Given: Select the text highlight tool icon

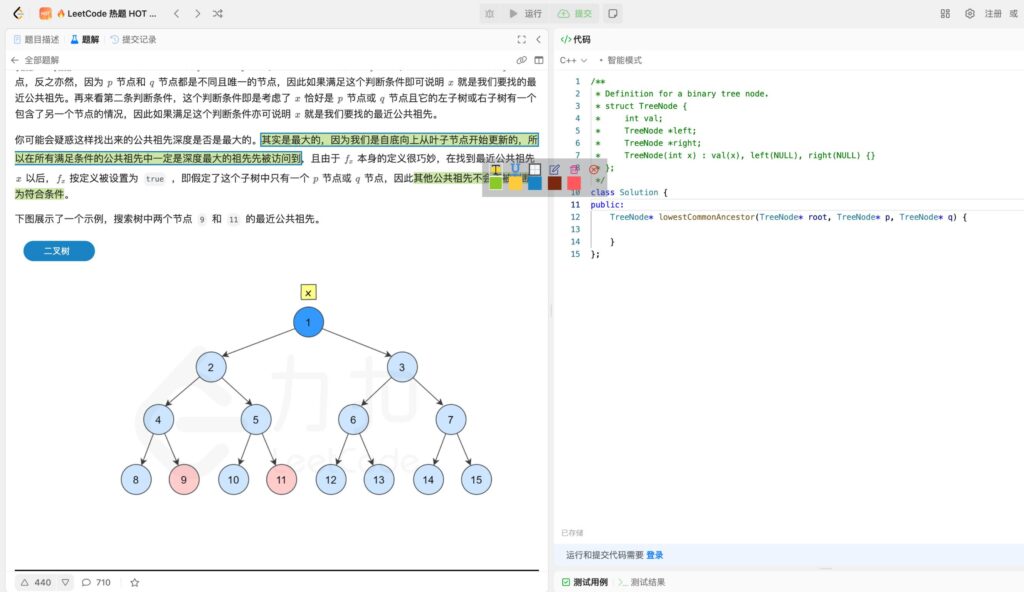Looking at the screenshot, I should [496, 170].
